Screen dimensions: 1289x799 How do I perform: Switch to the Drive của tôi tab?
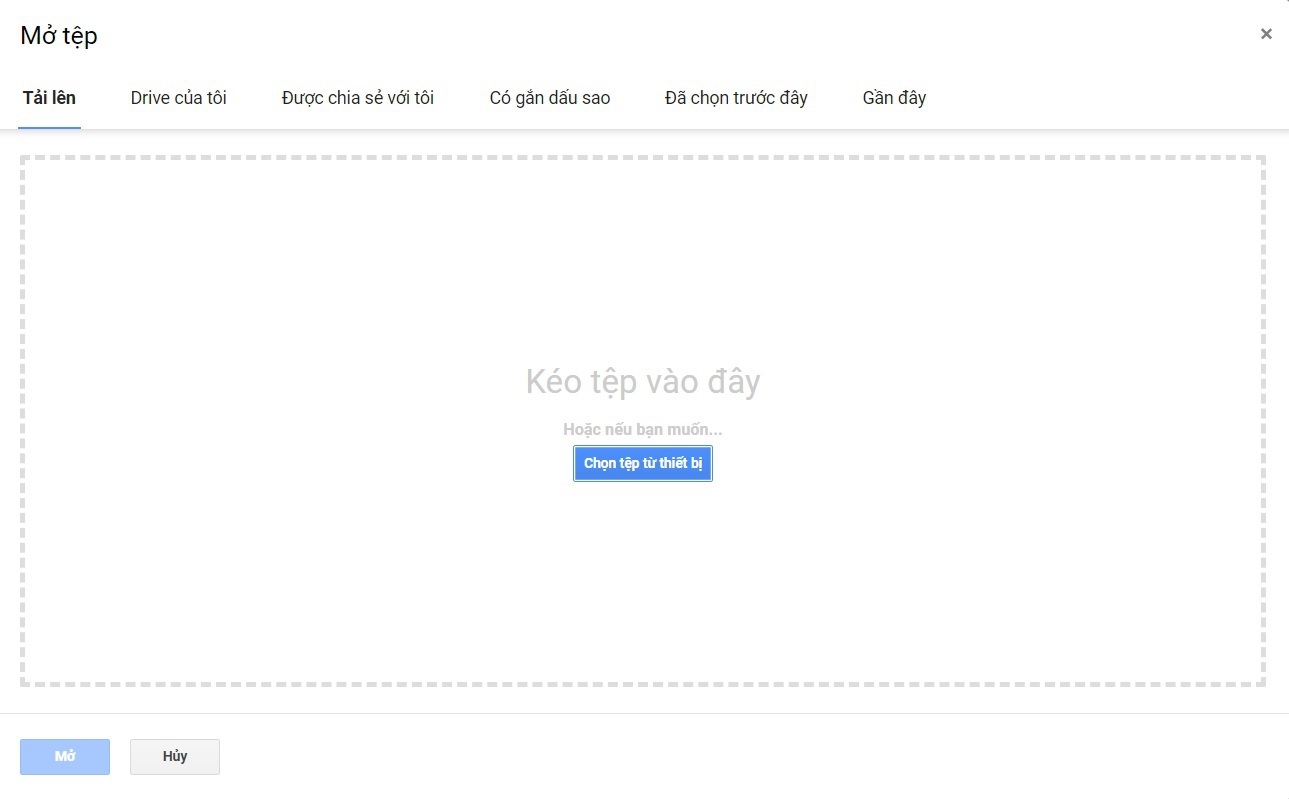click(178, 98)
